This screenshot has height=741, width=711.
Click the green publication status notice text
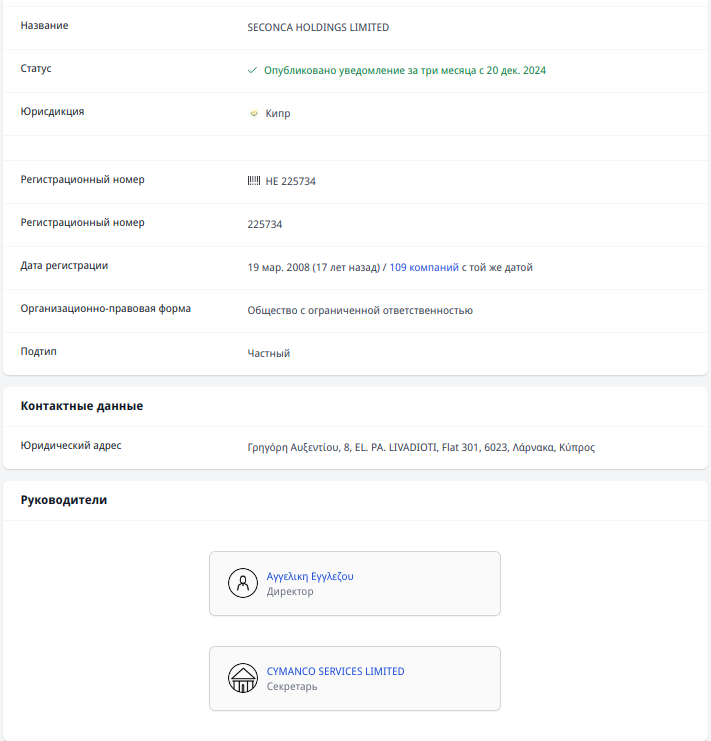coord(405,70)
